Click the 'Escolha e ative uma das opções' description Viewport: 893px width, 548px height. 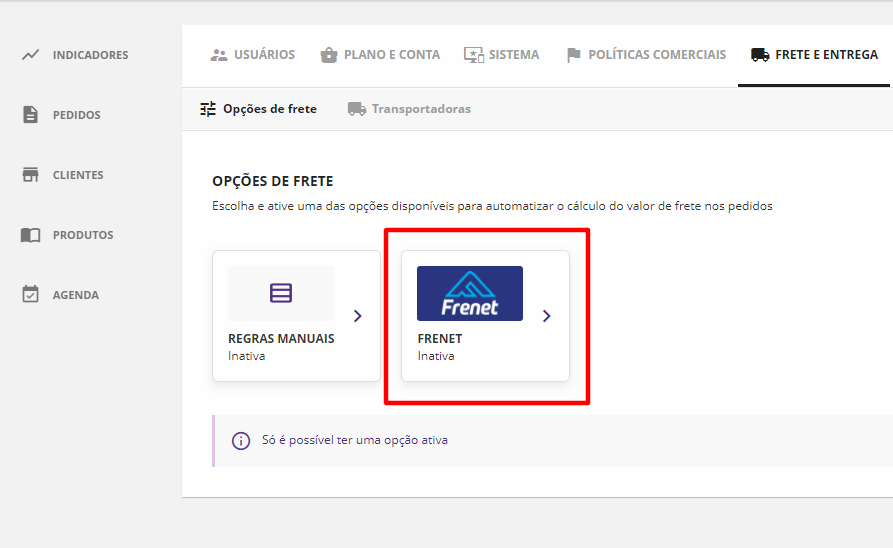(x=492, y=206)
